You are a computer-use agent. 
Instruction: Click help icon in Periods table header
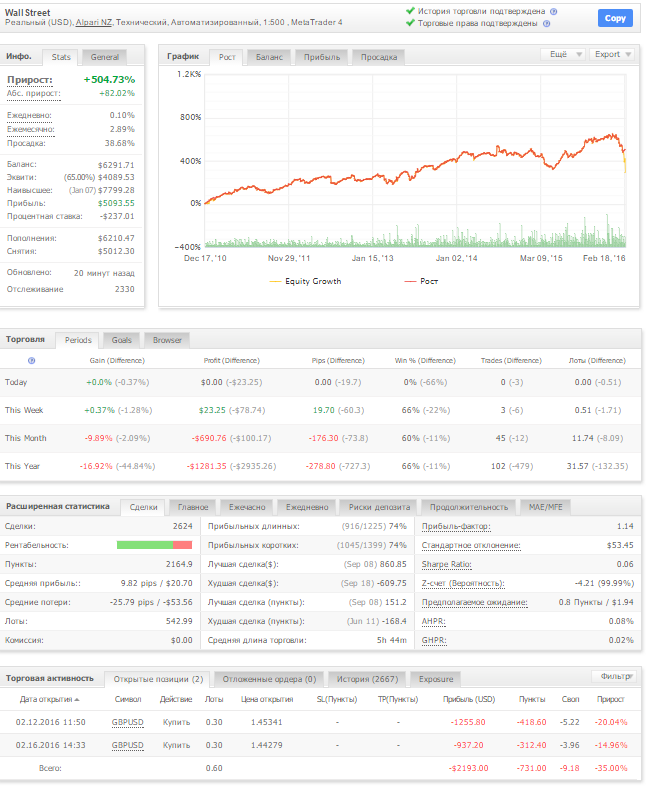31,361
